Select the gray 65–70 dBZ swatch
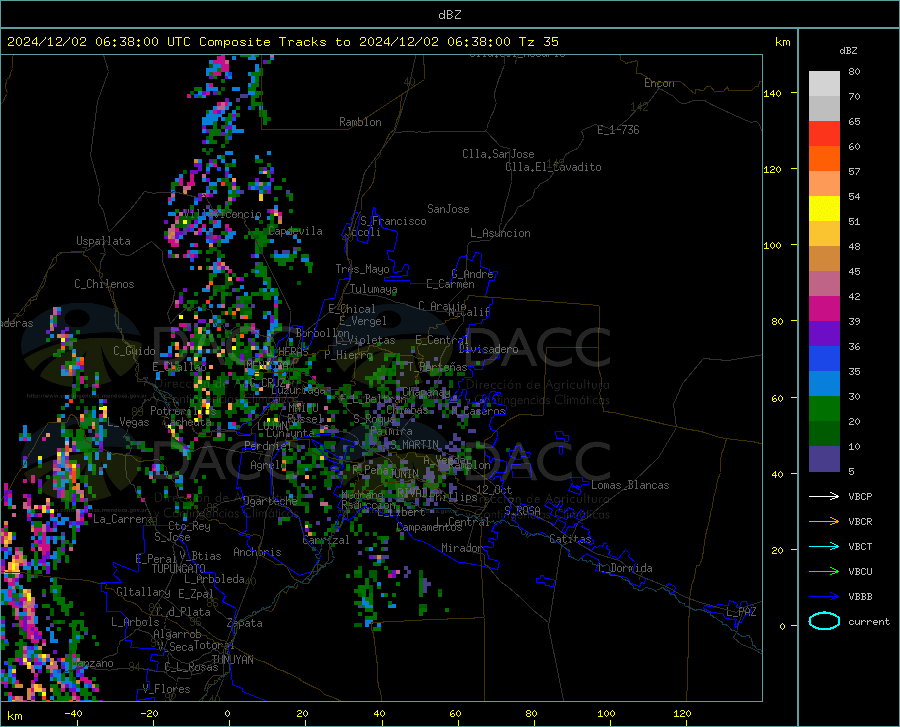The image size is (900, 727). click(824, 109)
